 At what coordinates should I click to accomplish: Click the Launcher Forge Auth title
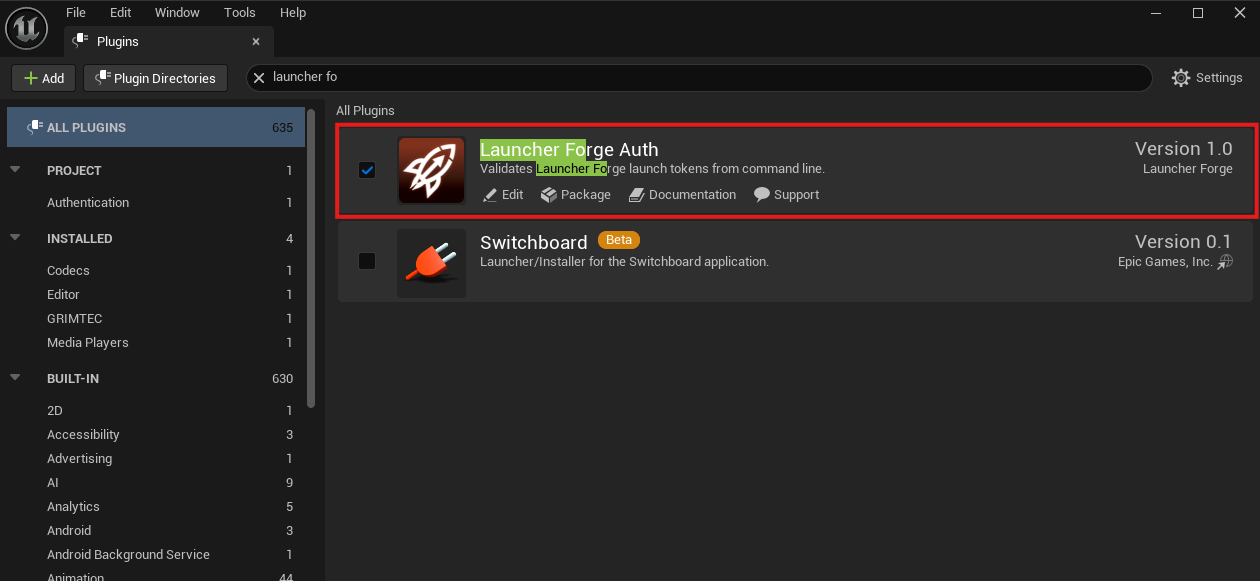click(569, 150)
